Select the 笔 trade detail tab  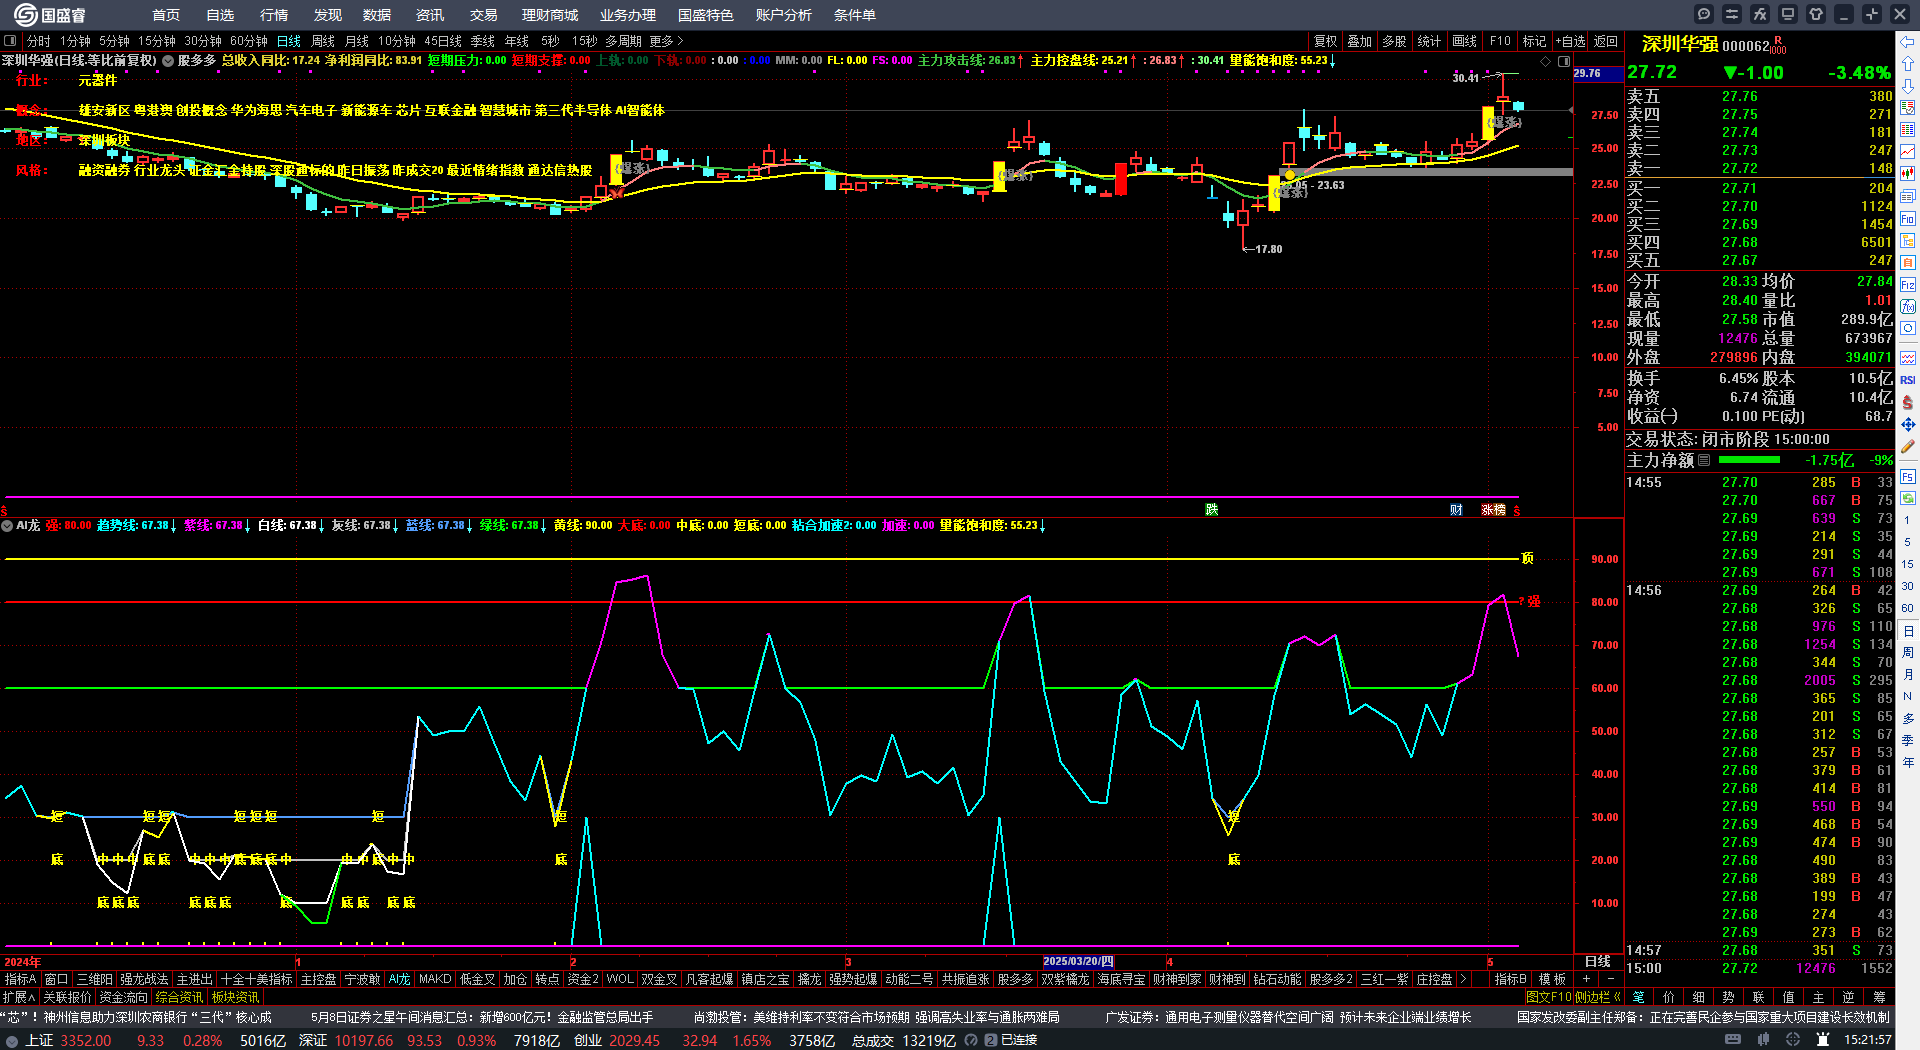click(x=1638, y=997)
